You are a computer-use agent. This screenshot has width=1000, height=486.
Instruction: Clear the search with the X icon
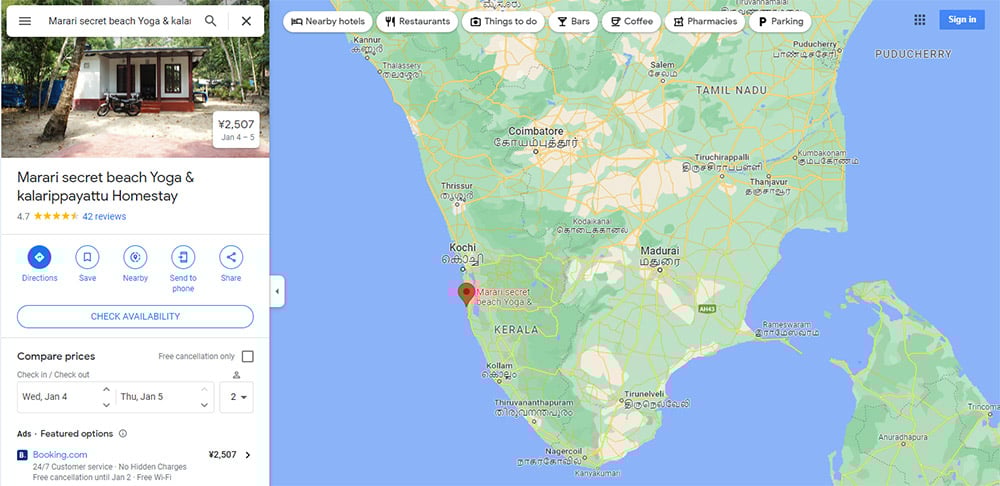coord(246,21)
